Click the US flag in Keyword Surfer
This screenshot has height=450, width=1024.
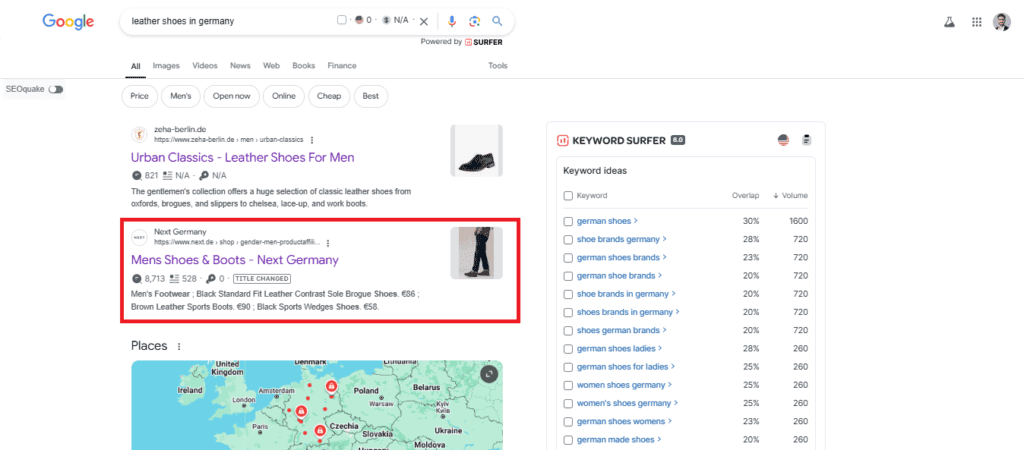[x=783, y=140]
